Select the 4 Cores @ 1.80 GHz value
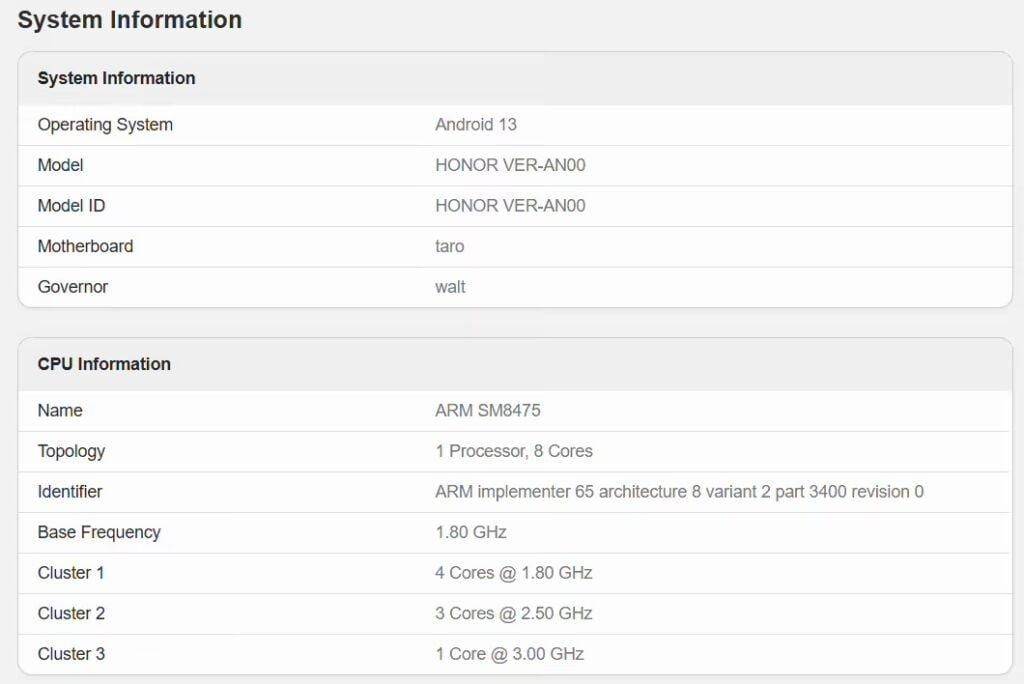This screenshot has width=1024, height=684. [x=513, y=573]
